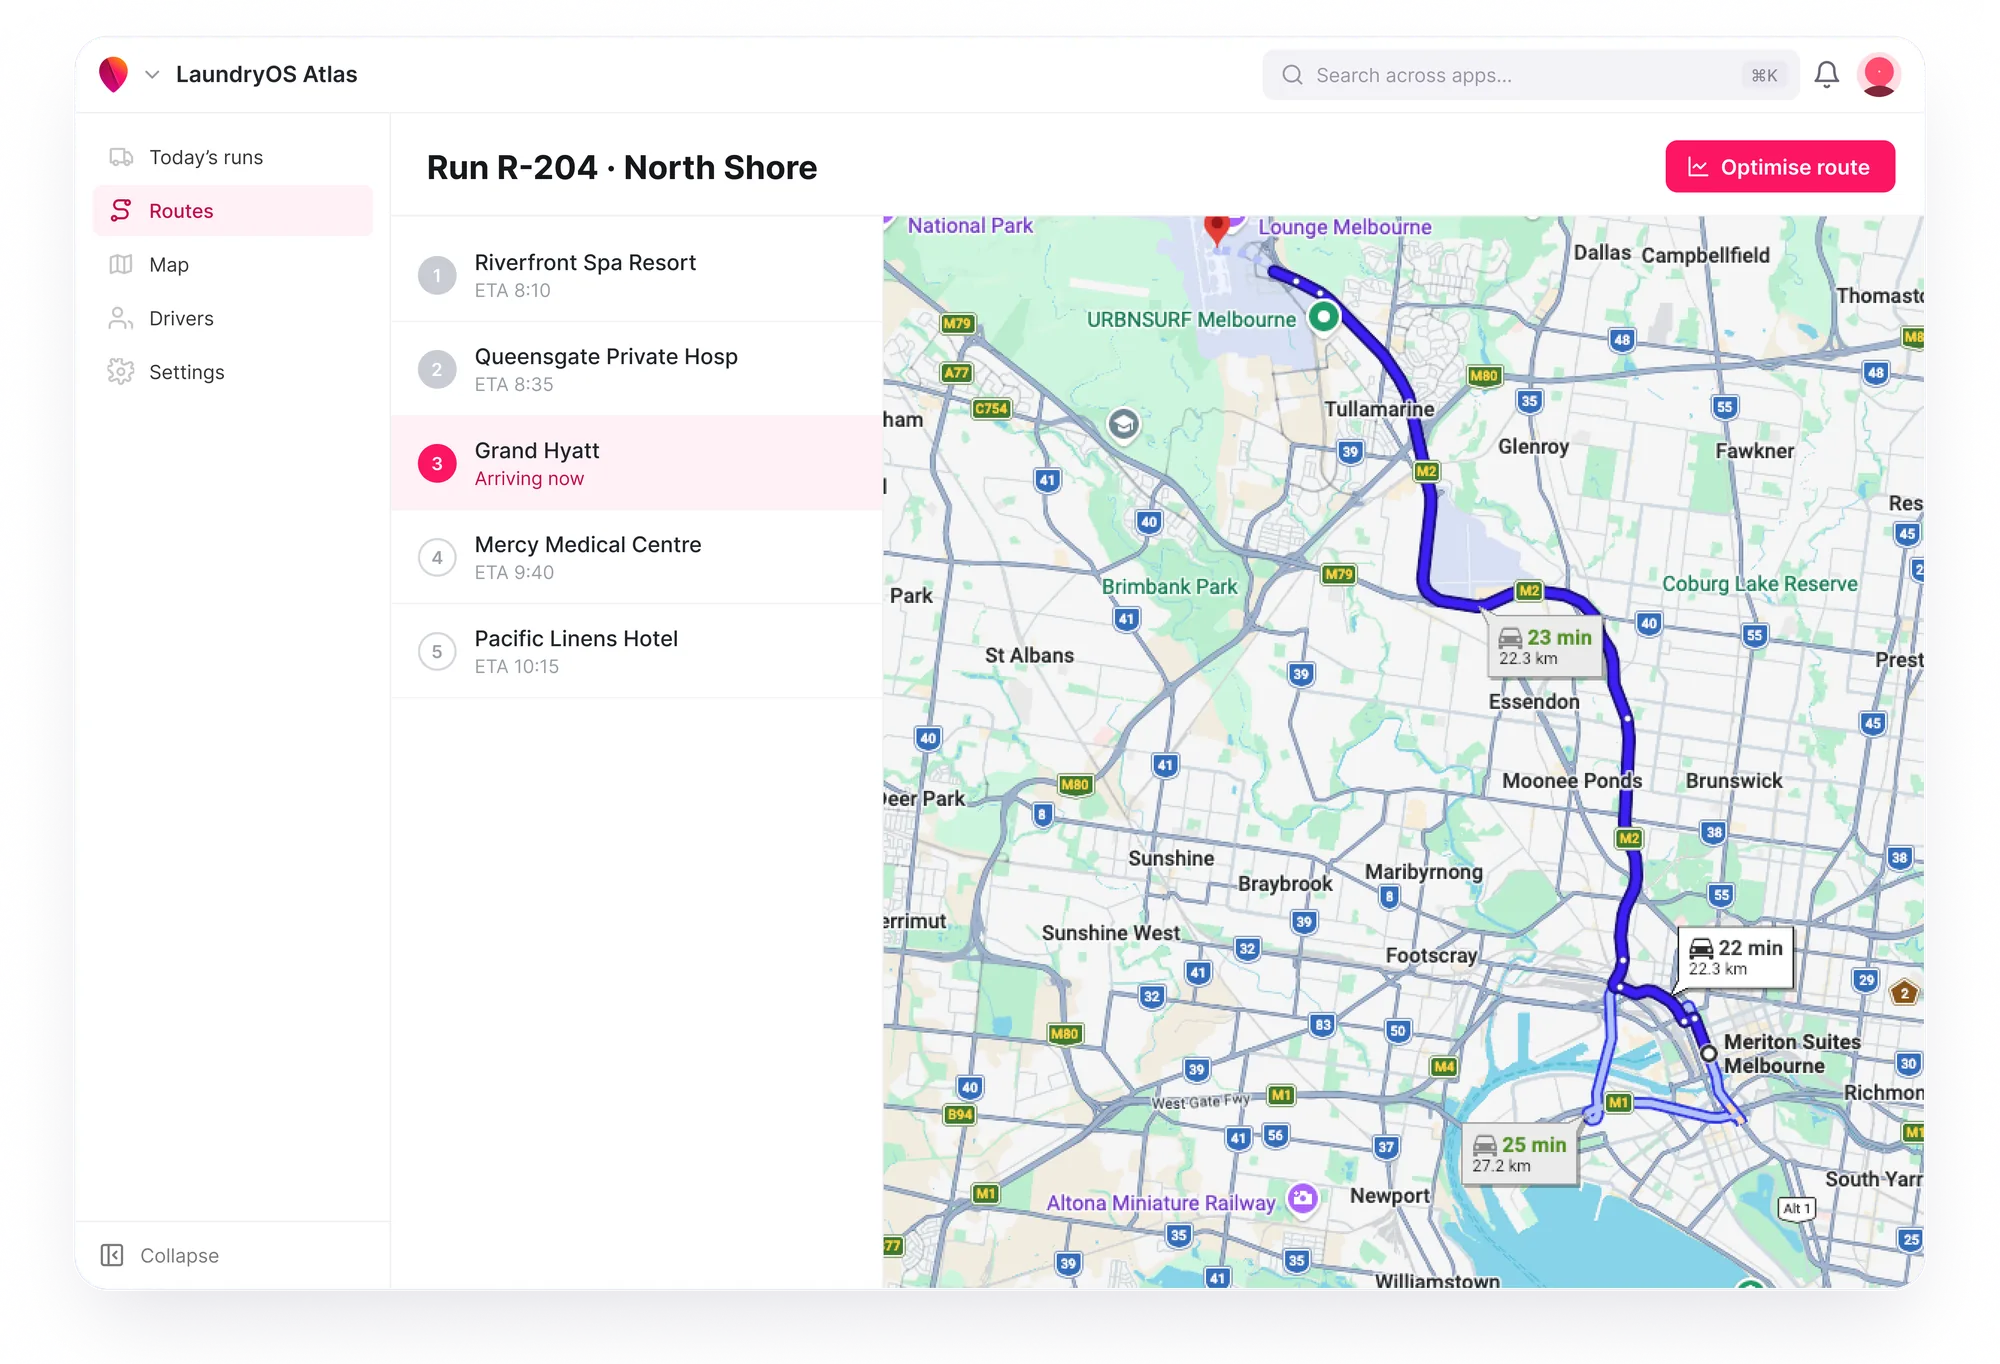Click the Routes S-curve icon
The height and width of the screenshot is (1364, 2000).
121,210
